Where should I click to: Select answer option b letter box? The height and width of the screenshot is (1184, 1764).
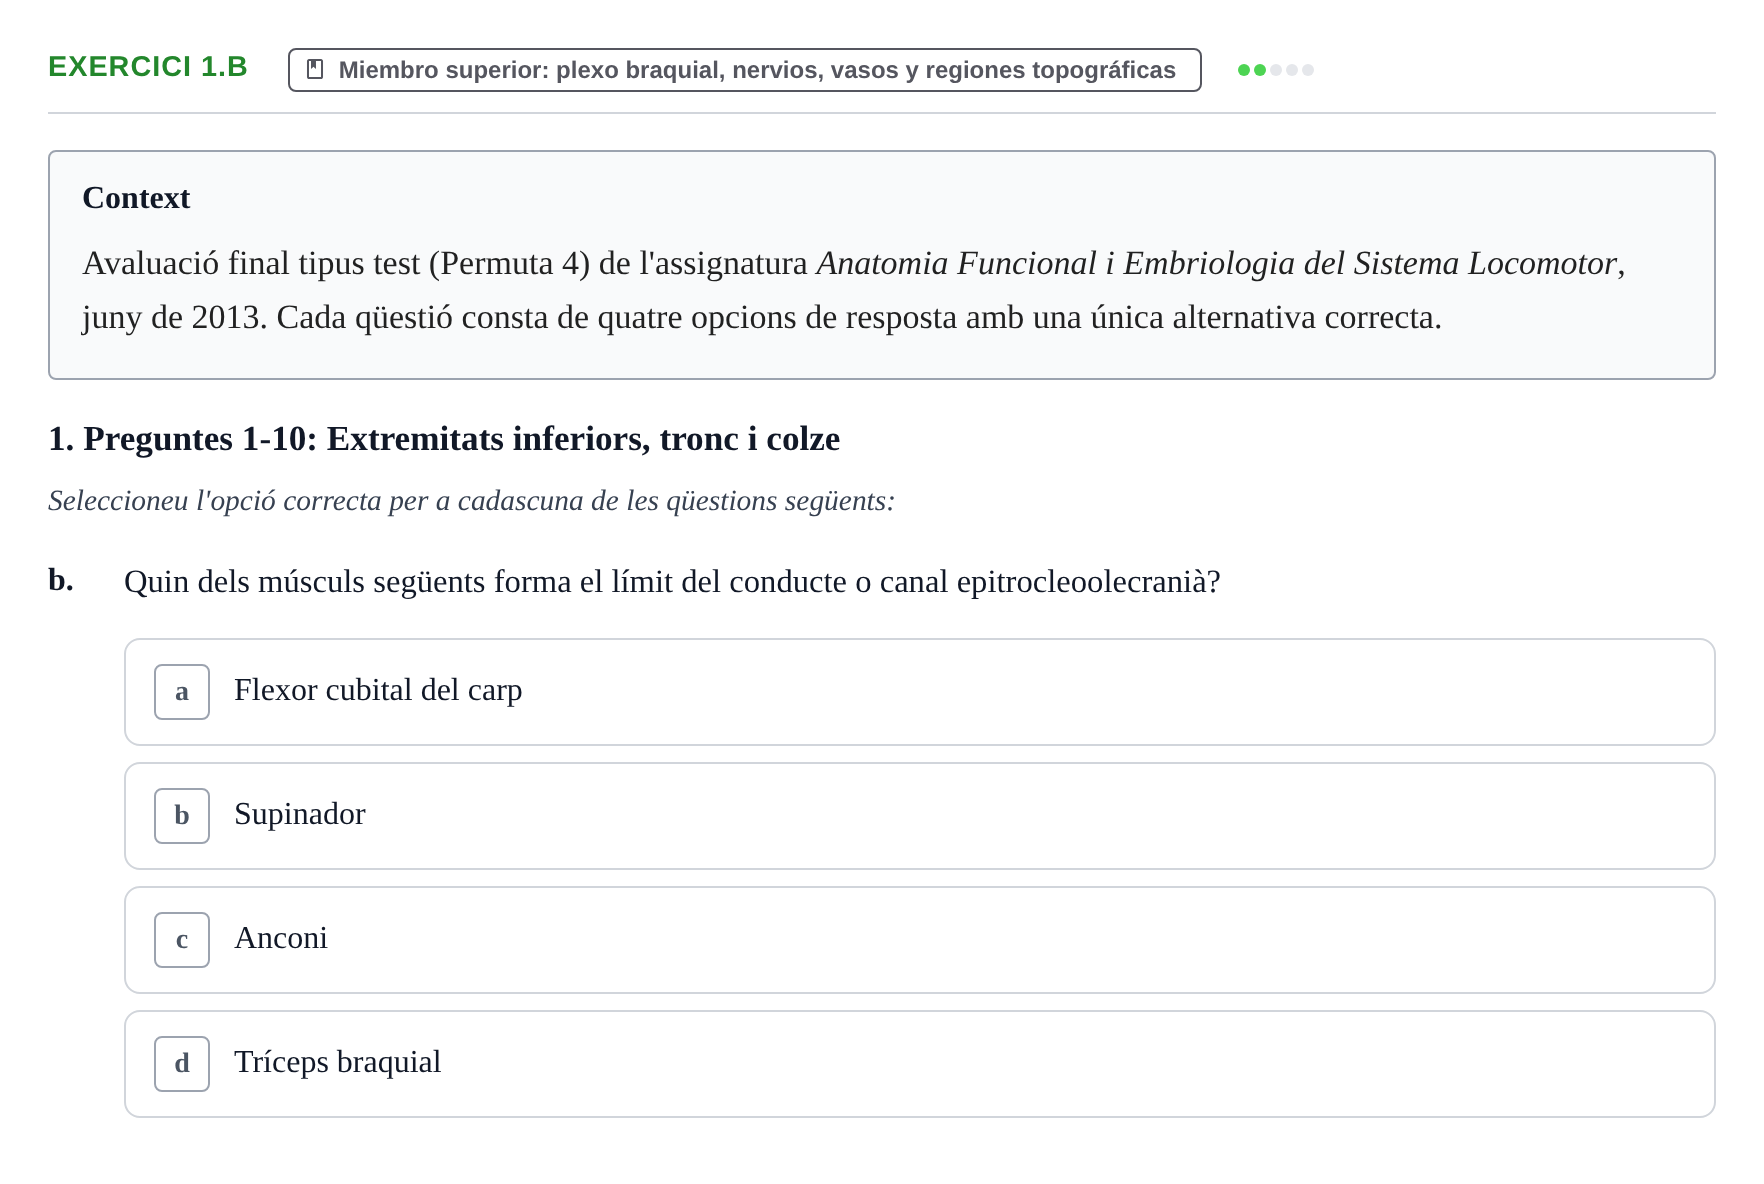(182, 816)
